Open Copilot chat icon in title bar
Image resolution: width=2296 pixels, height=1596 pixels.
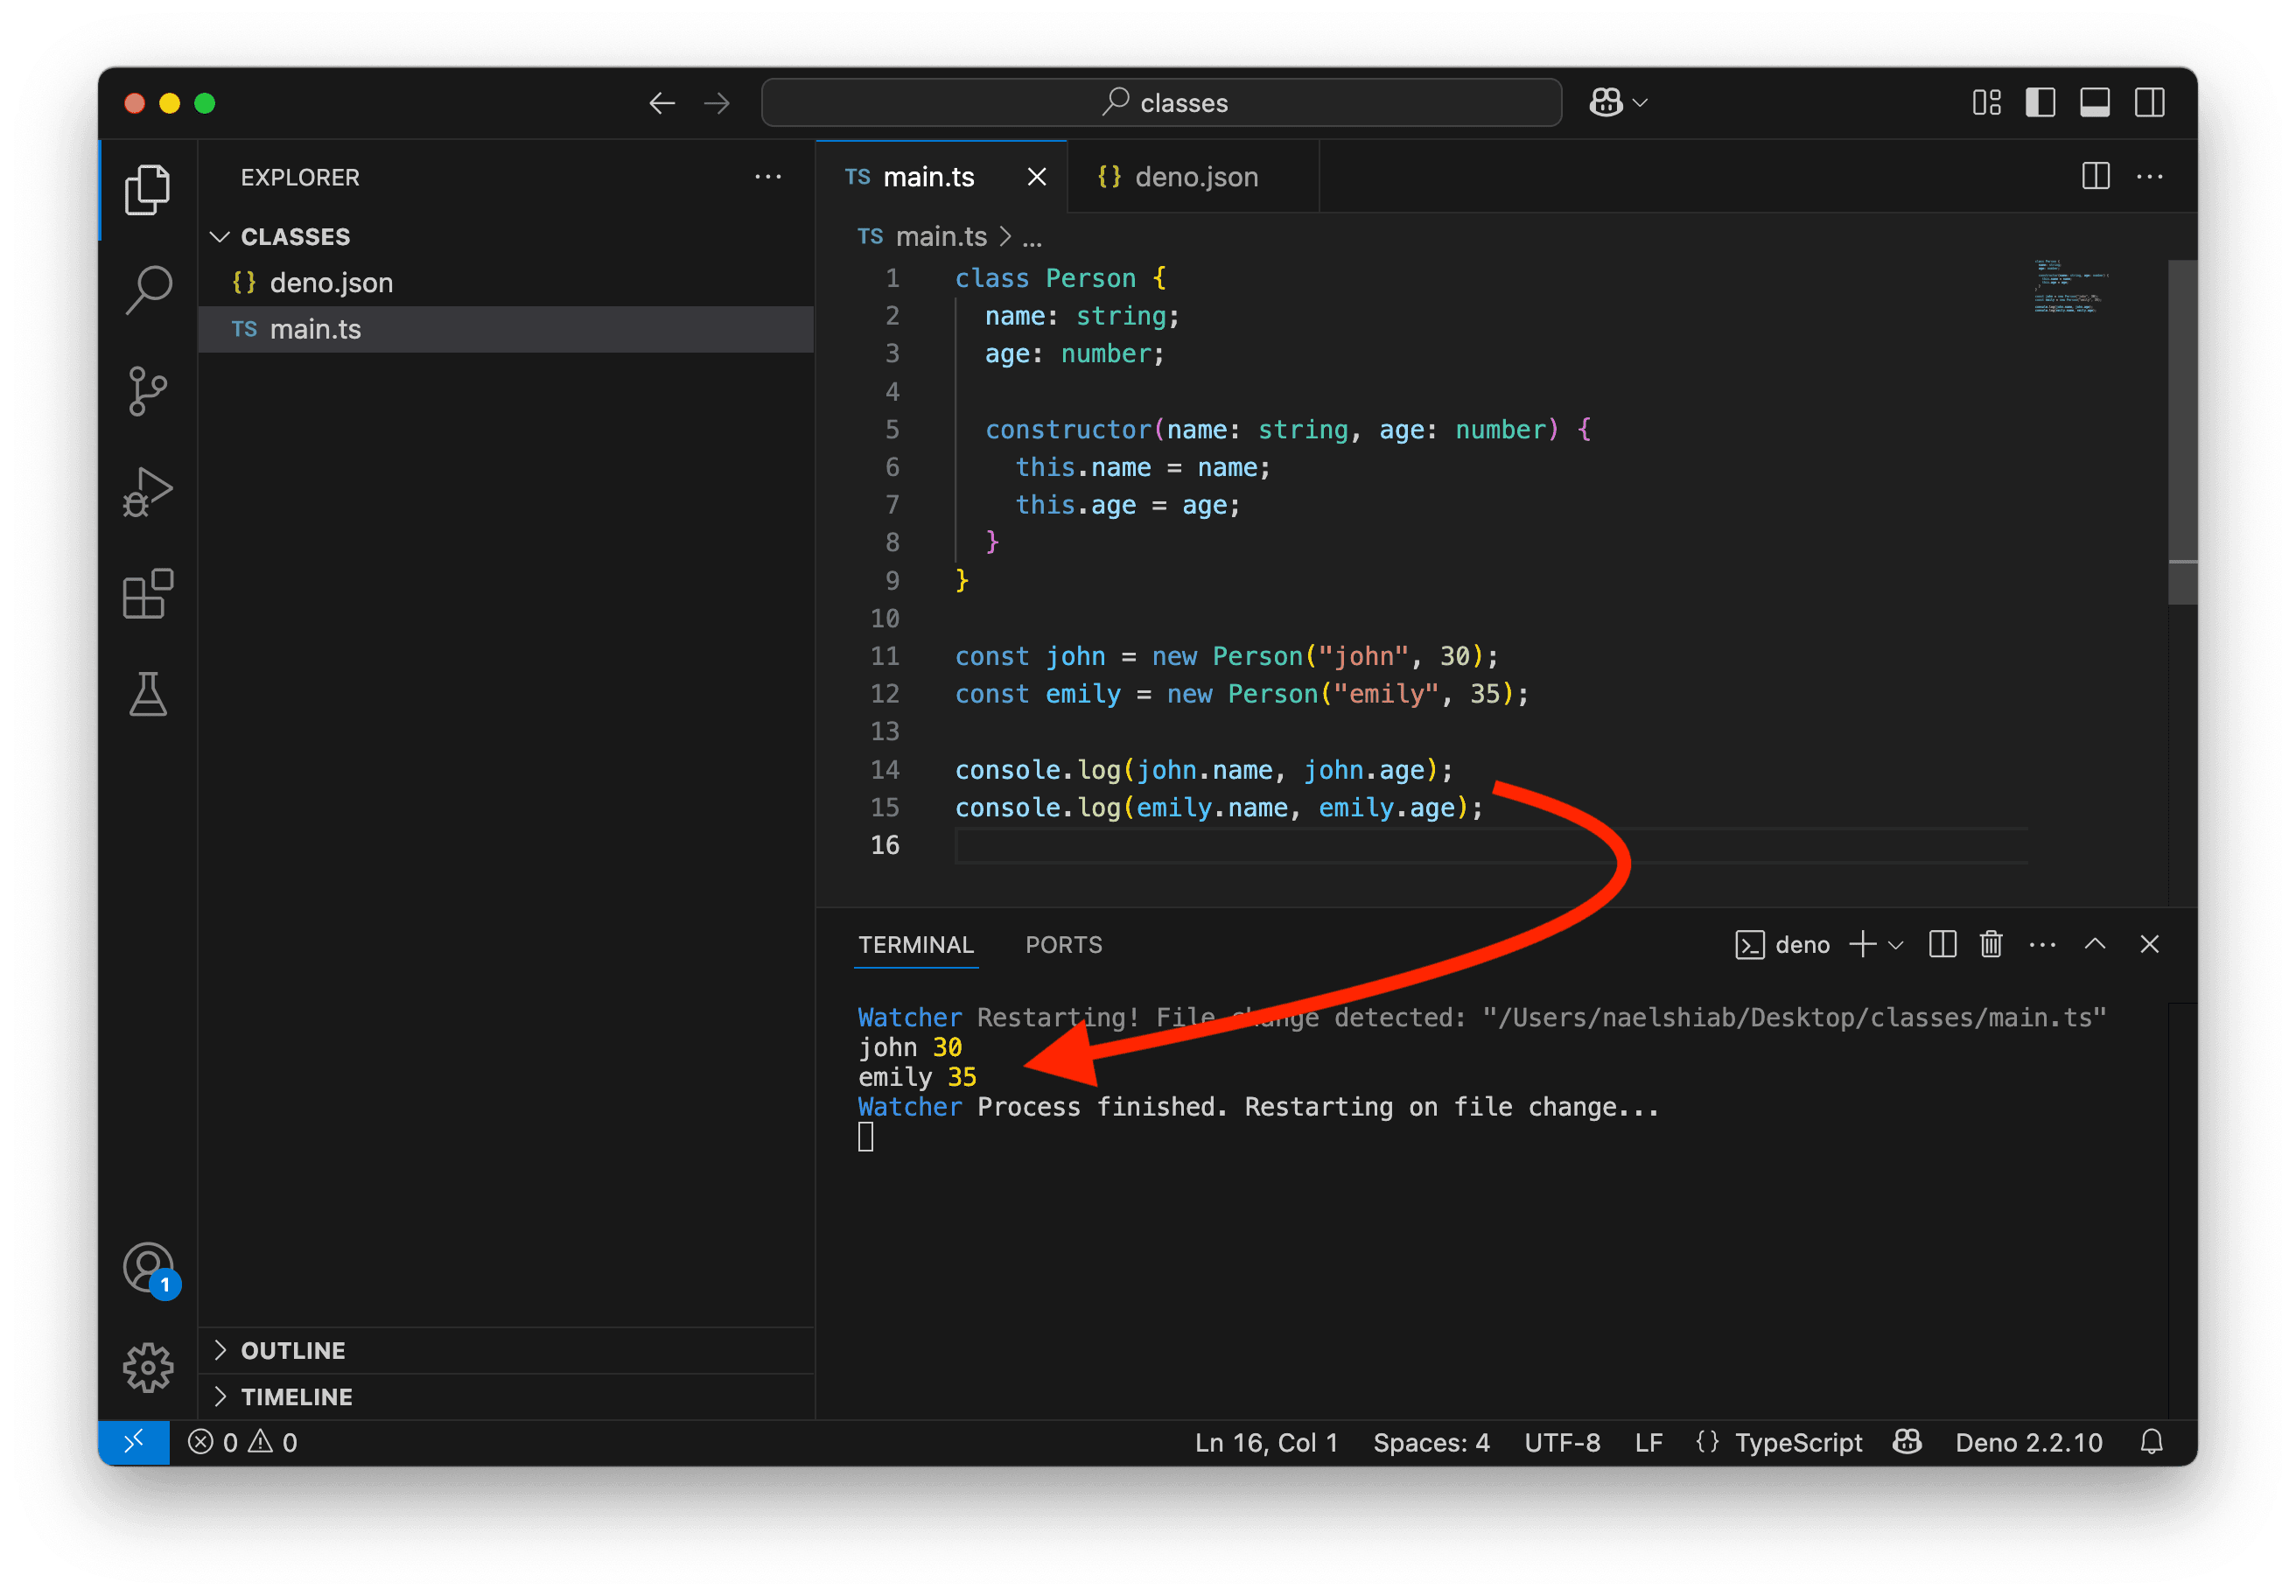tap(1606, 102)
